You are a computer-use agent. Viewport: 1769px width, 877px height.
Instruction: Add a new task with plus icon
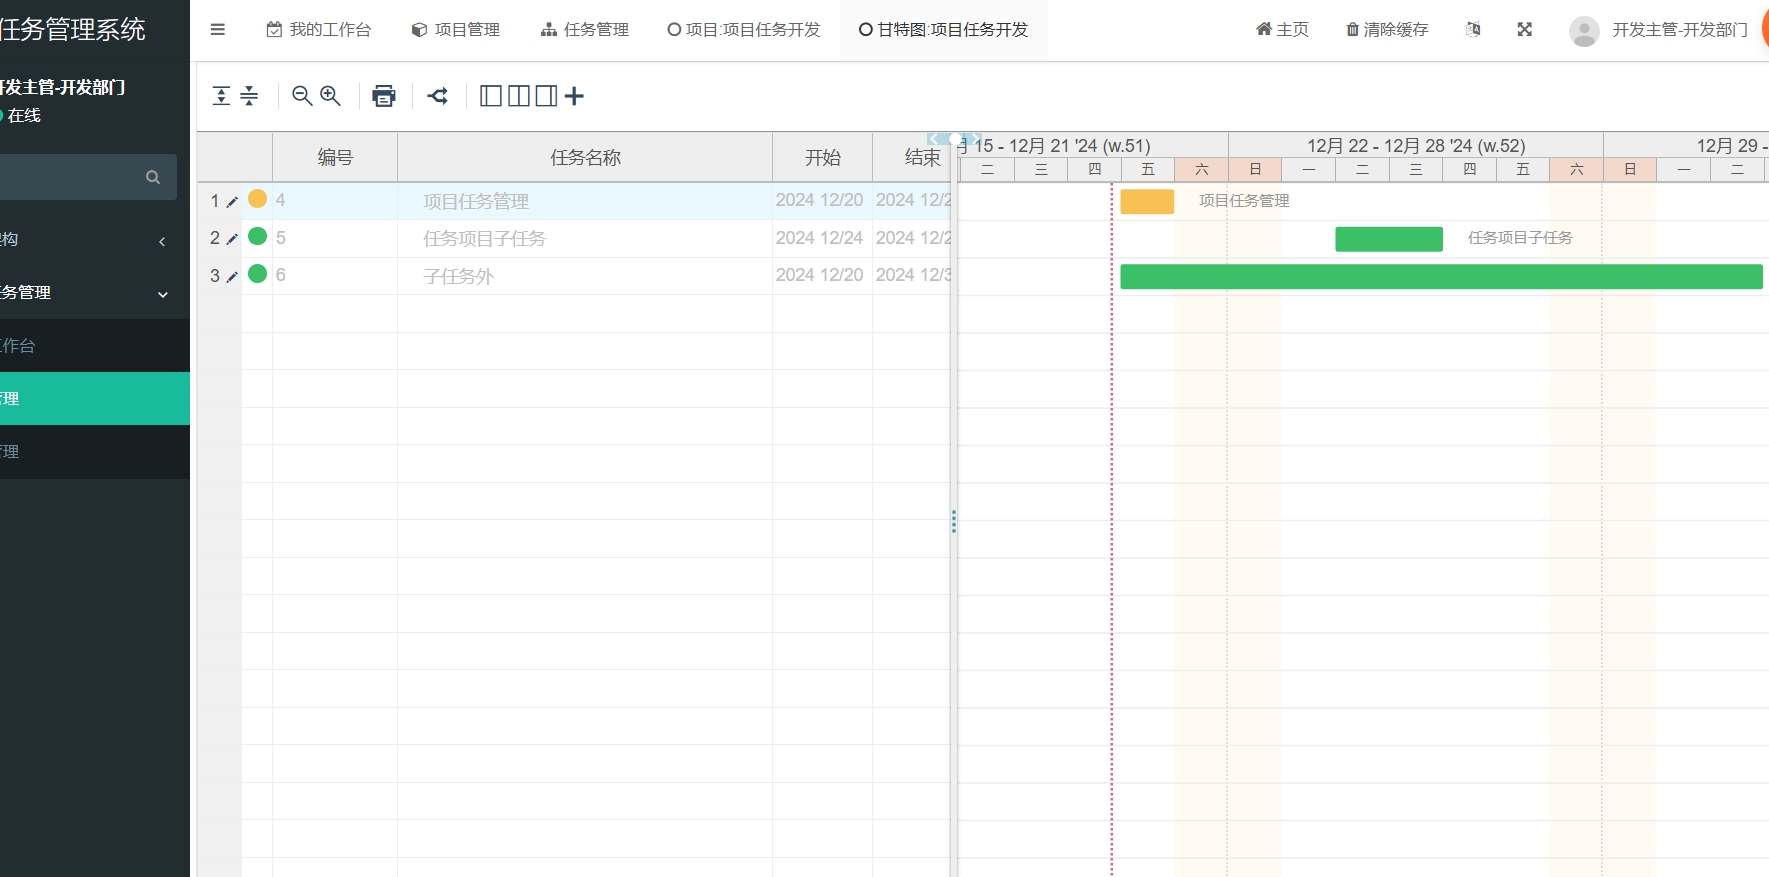[x=574, y=96]
